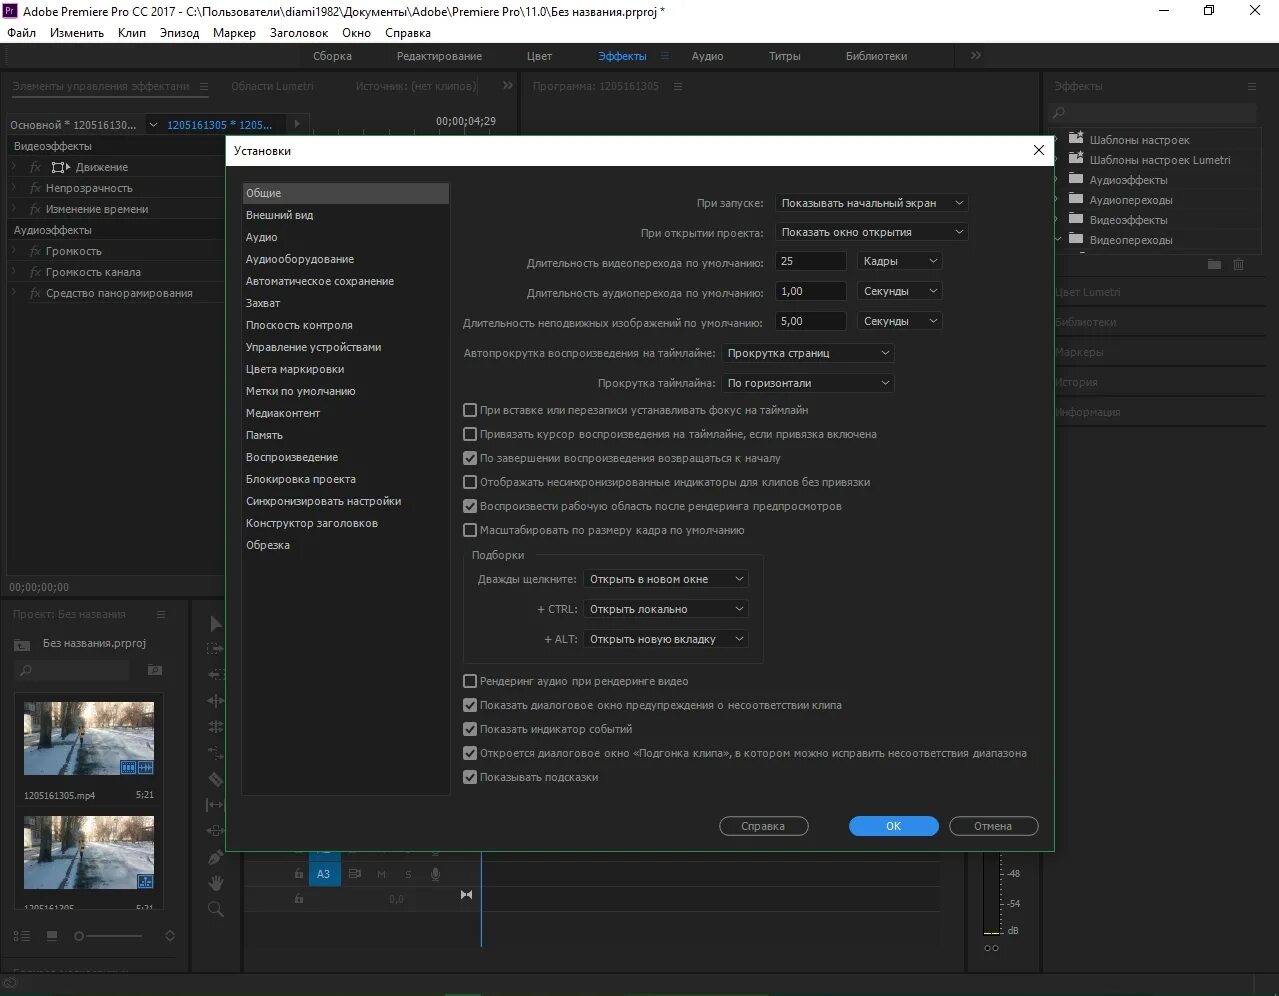Select the Zoom magnifier tool
Screen dimensions: 1279x996
coord(215,909)
